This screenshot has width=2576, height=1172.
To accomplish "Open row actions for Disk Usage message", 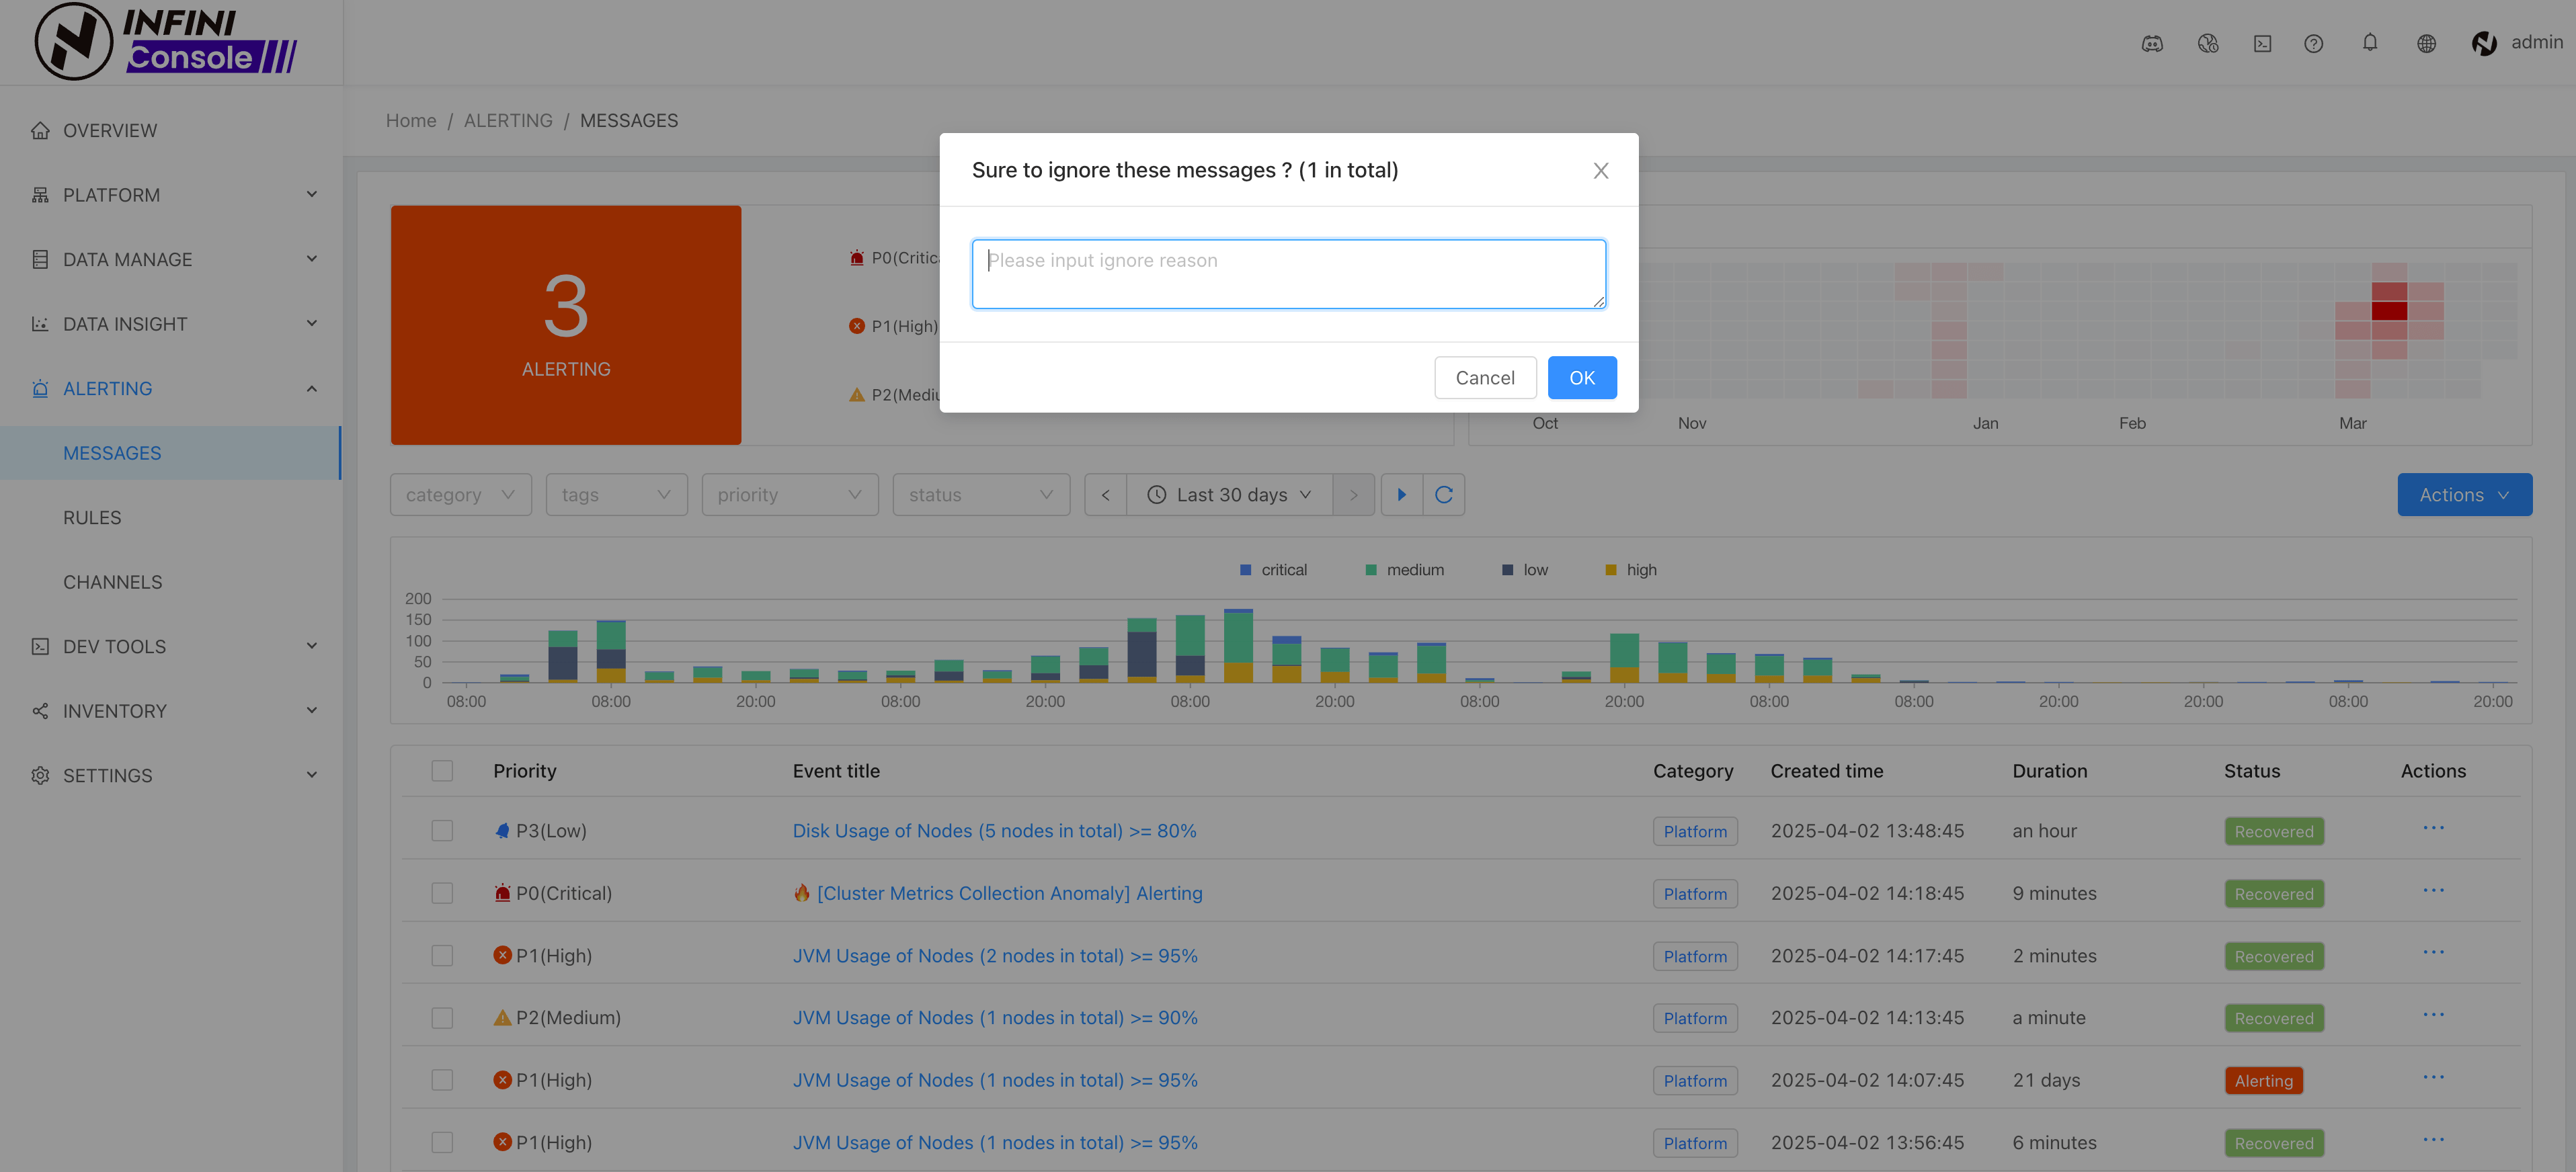I will [x=2433, y=829].
